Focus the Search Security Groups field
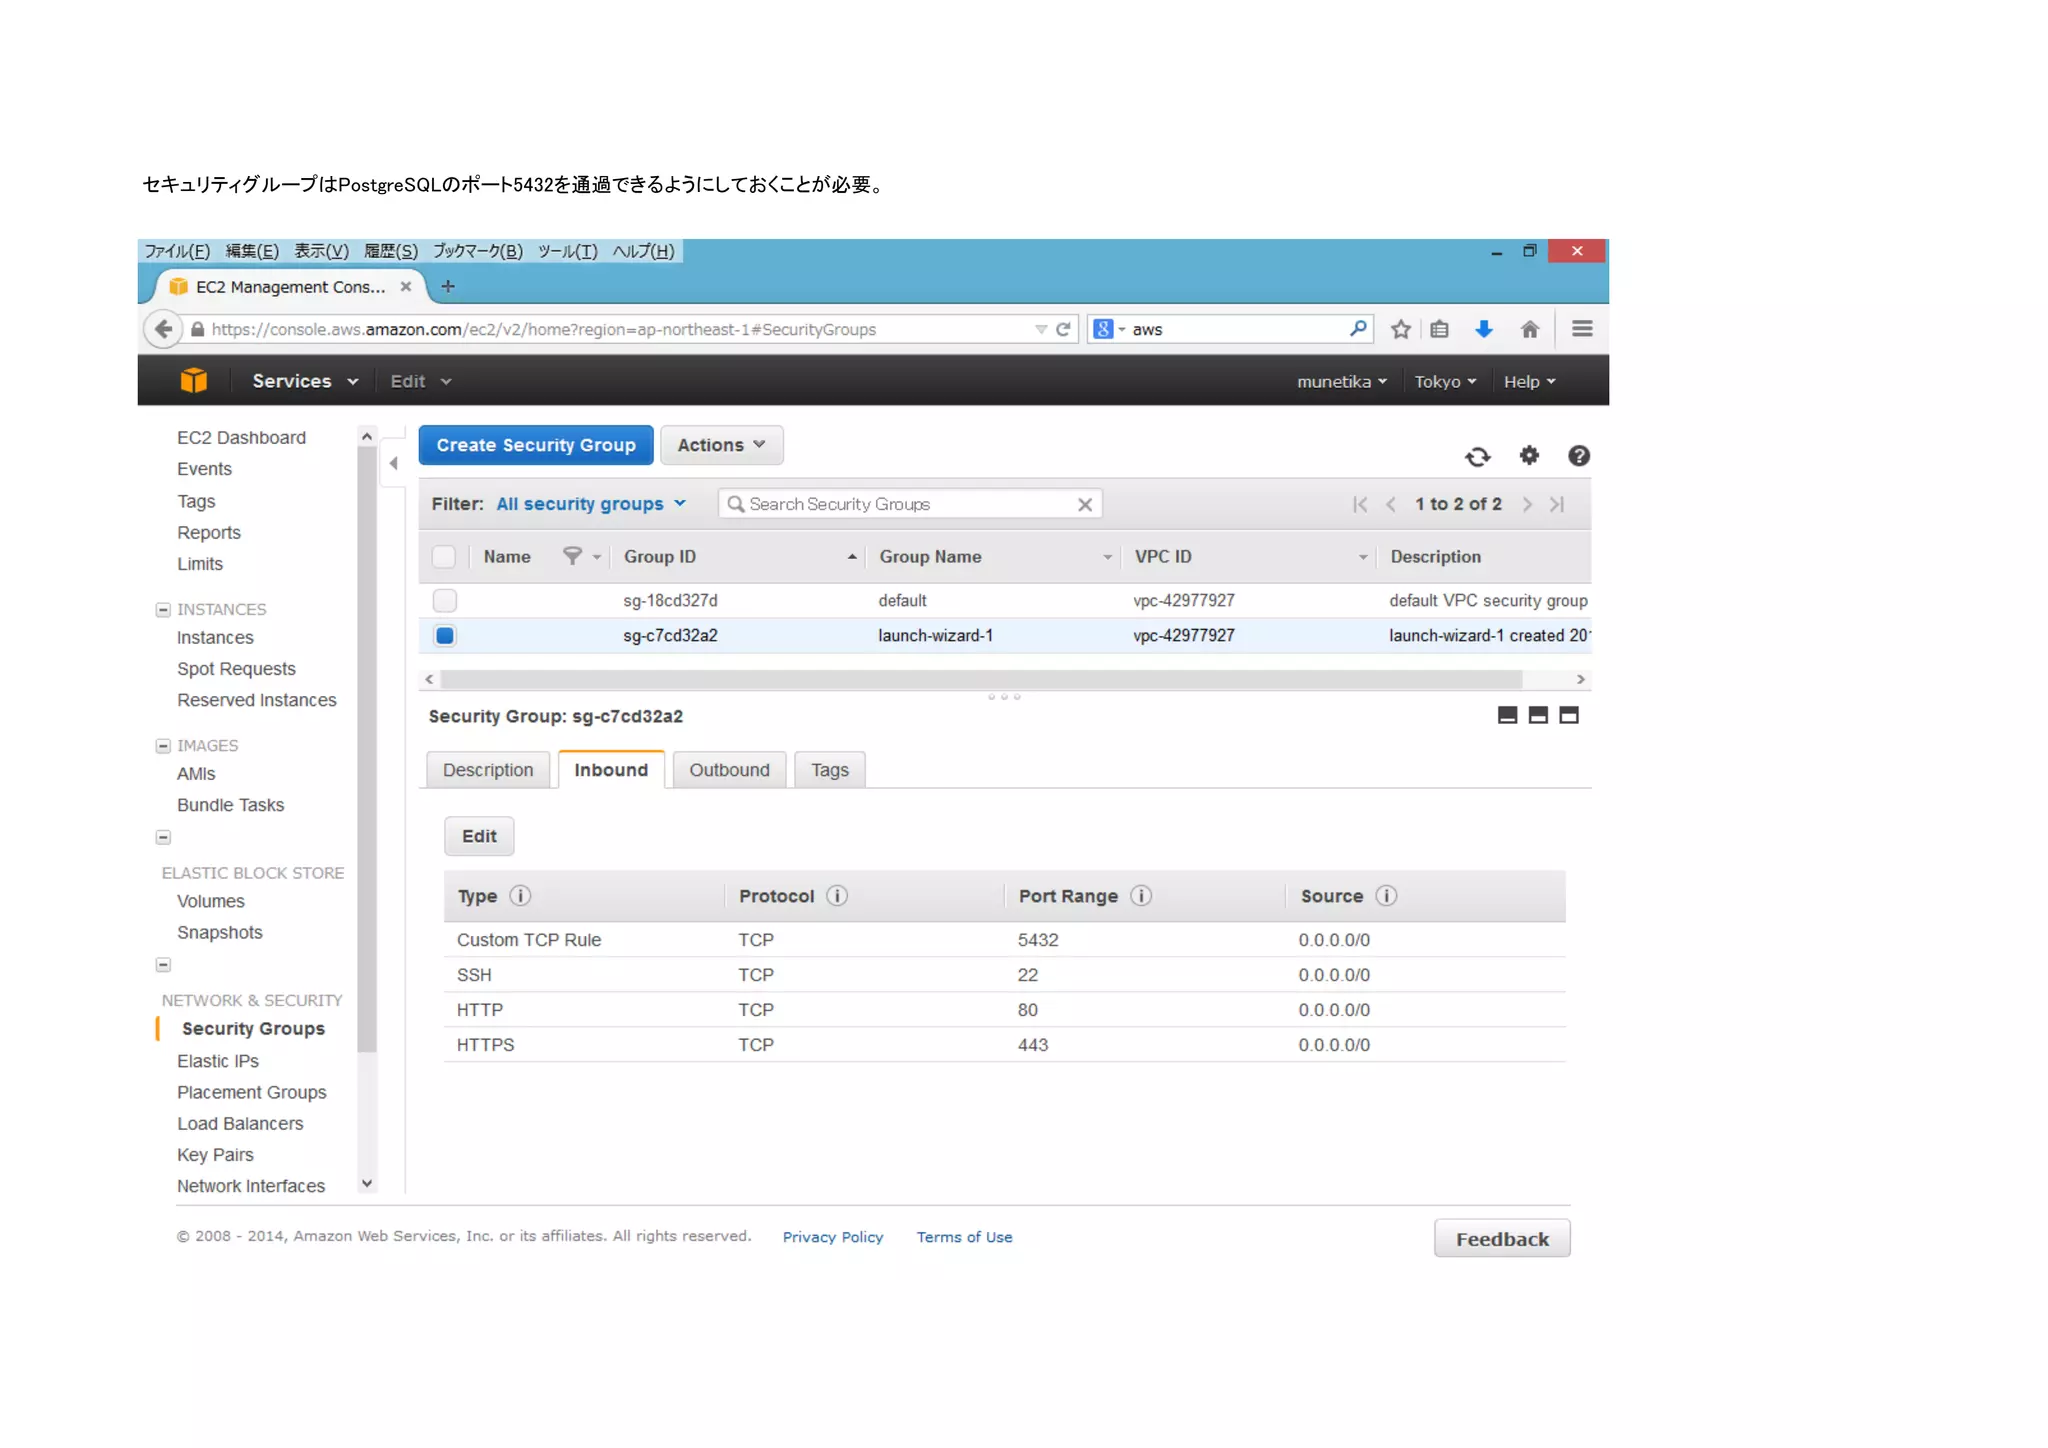 [909, 504]
